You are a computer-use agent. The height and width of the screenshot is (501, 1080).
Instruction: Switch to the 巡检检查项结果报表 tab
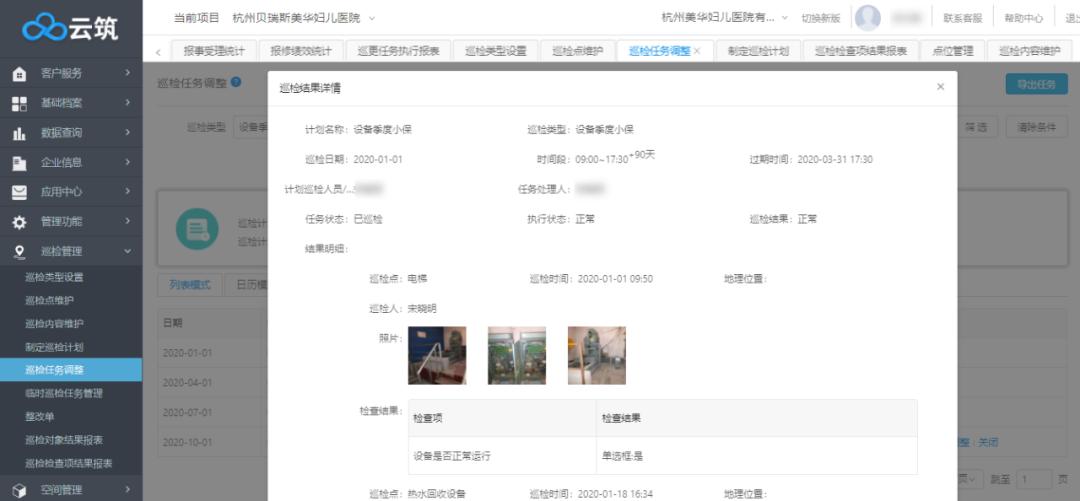860,51
